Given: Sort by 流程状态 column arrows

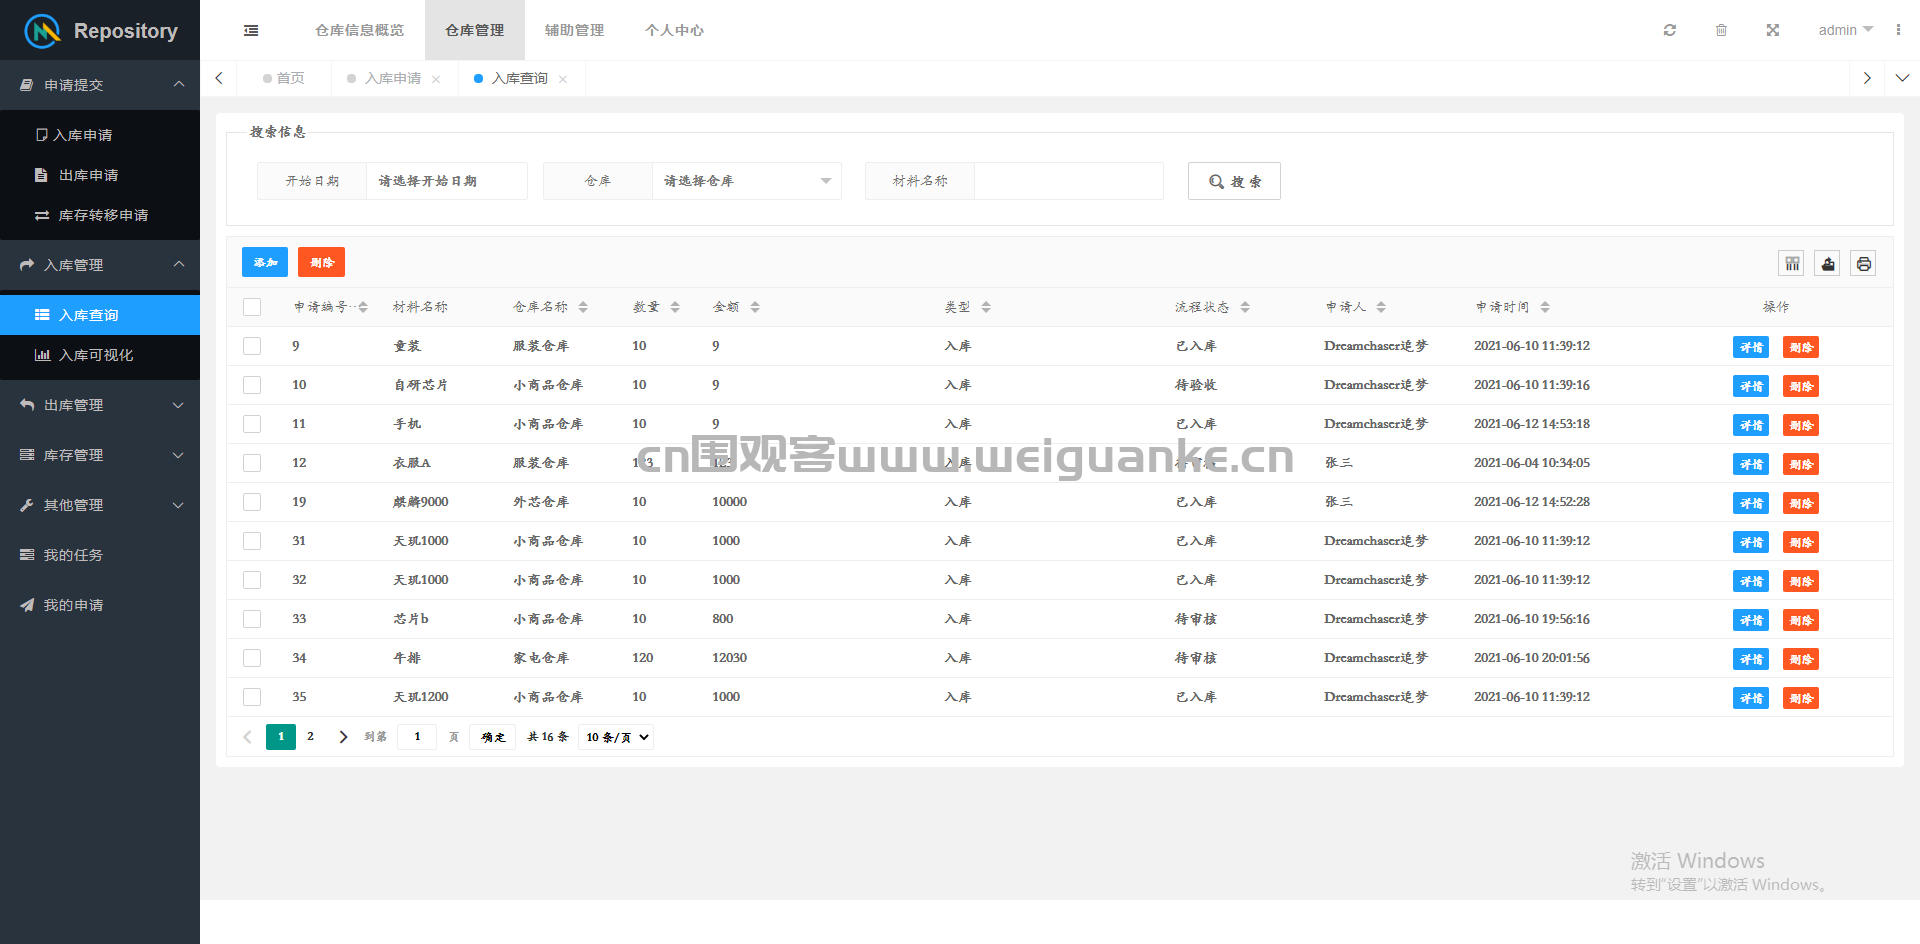Looking at the screenshot, I should [x=1245, y=307].
